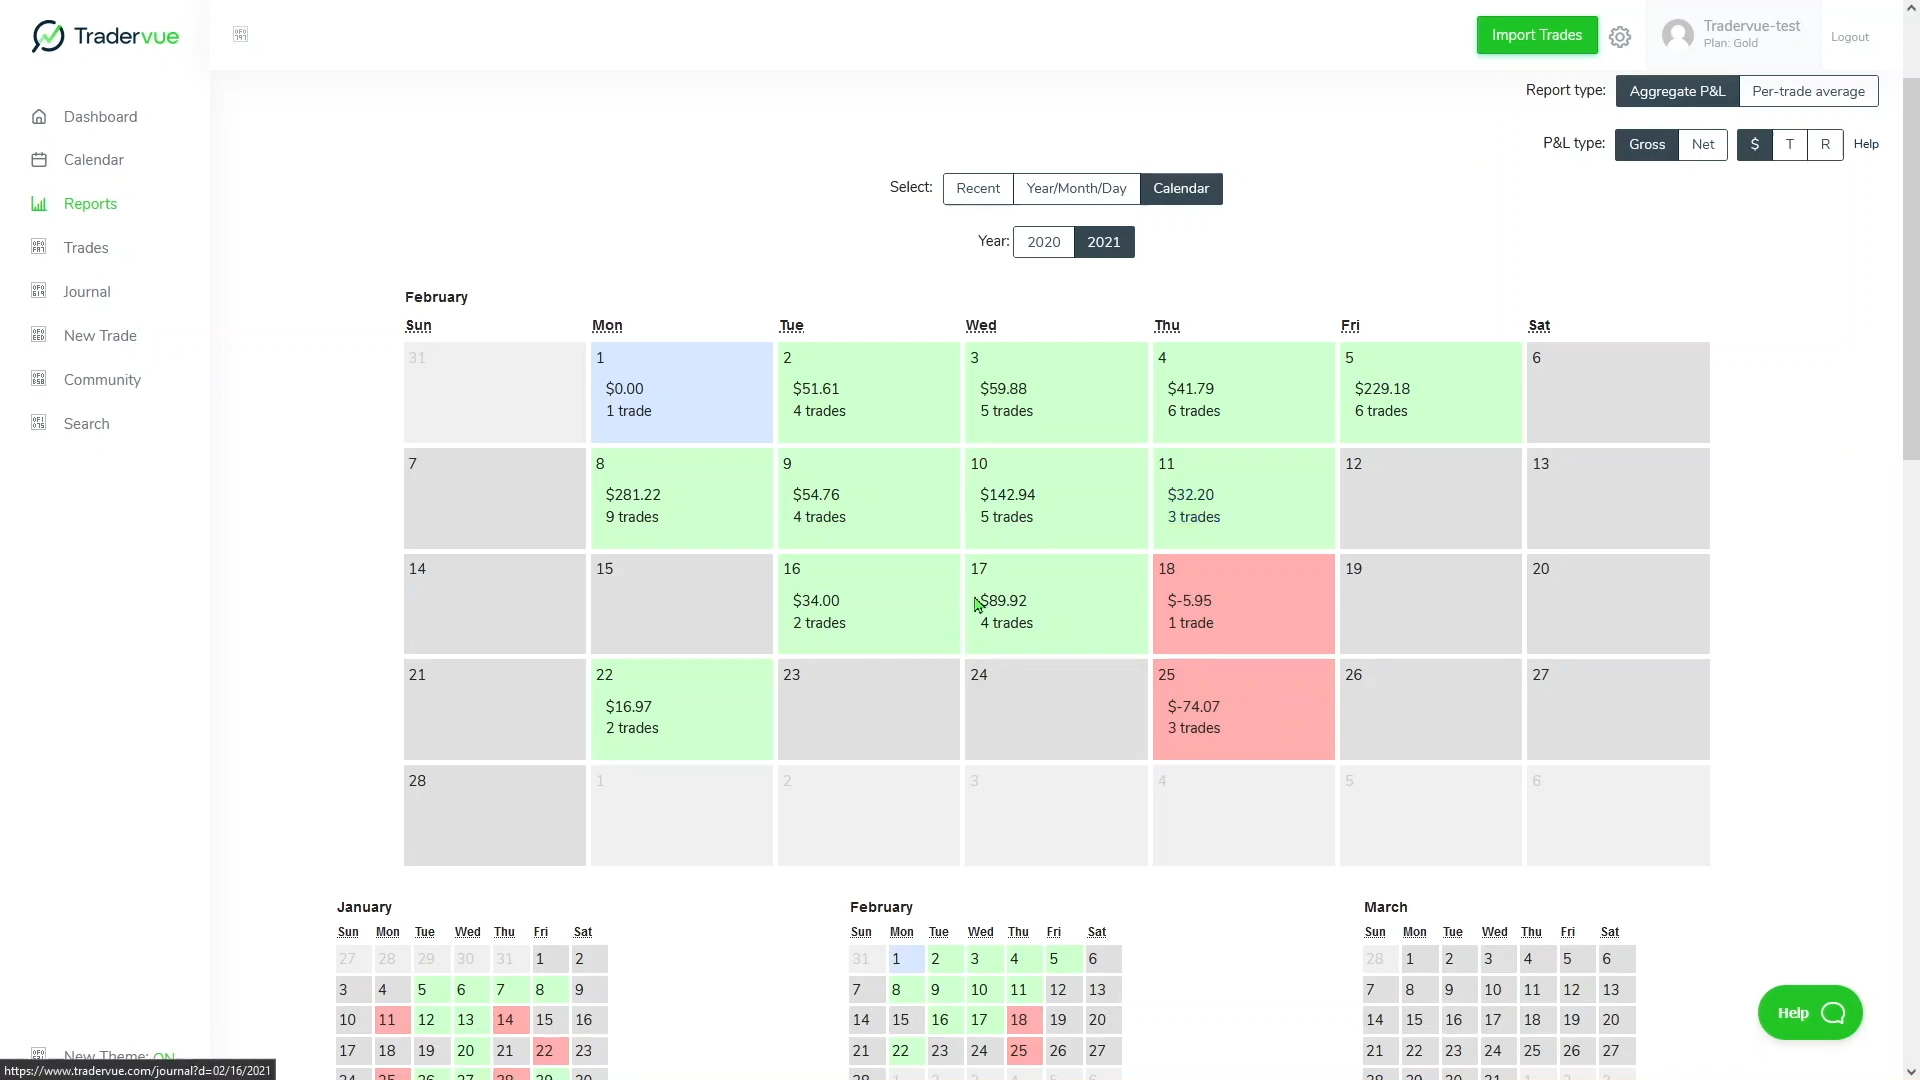The image size is (1920, 1080).
Task: Click the Dashboard home icon in sidebar
Action: (x=39, y=117)
